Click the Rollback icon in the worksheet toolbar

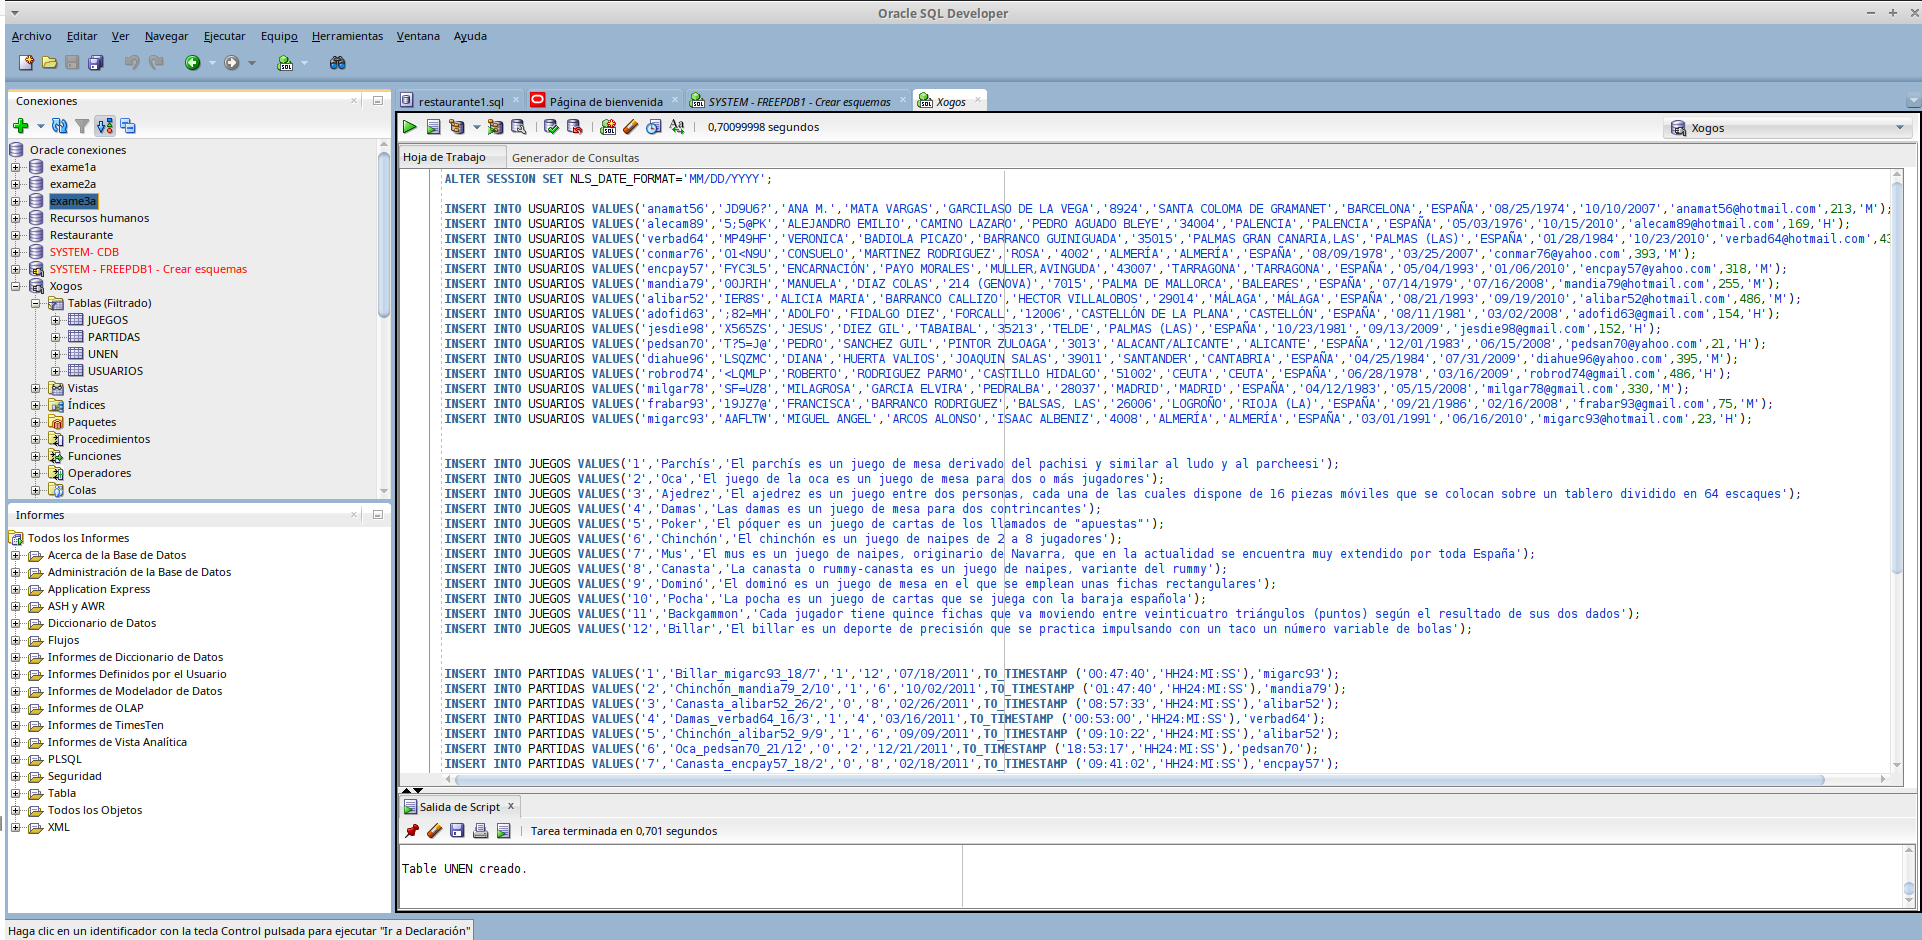pyautogui.click(x=574, y=127)
